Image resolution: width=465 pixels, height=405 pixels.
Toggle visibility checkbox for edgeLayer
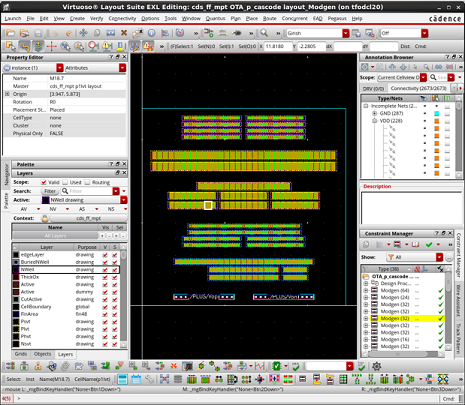[x=105, y=255]
